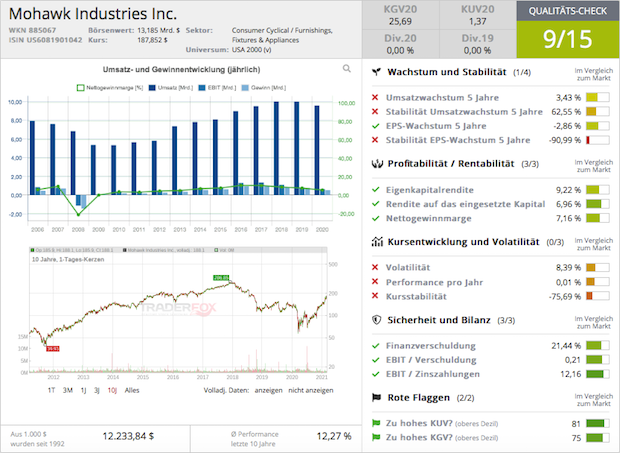
Task: Select the 1T chart time range
Action: coord(51,390)
